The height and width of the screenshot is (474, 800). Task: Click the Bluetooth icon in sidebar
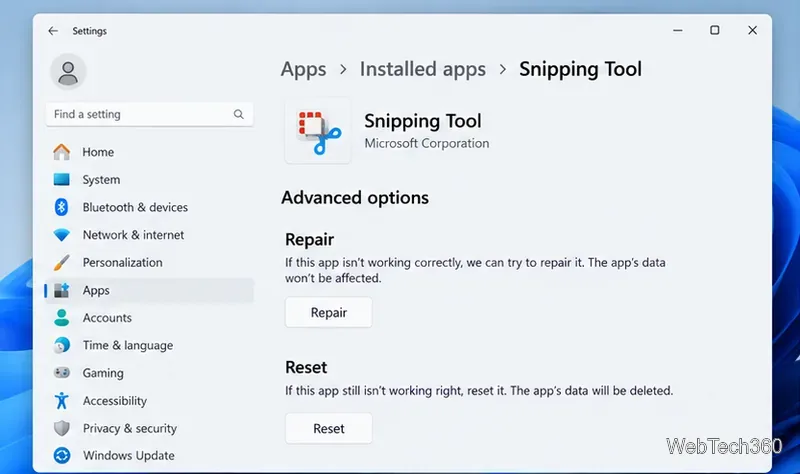[62, 207]
